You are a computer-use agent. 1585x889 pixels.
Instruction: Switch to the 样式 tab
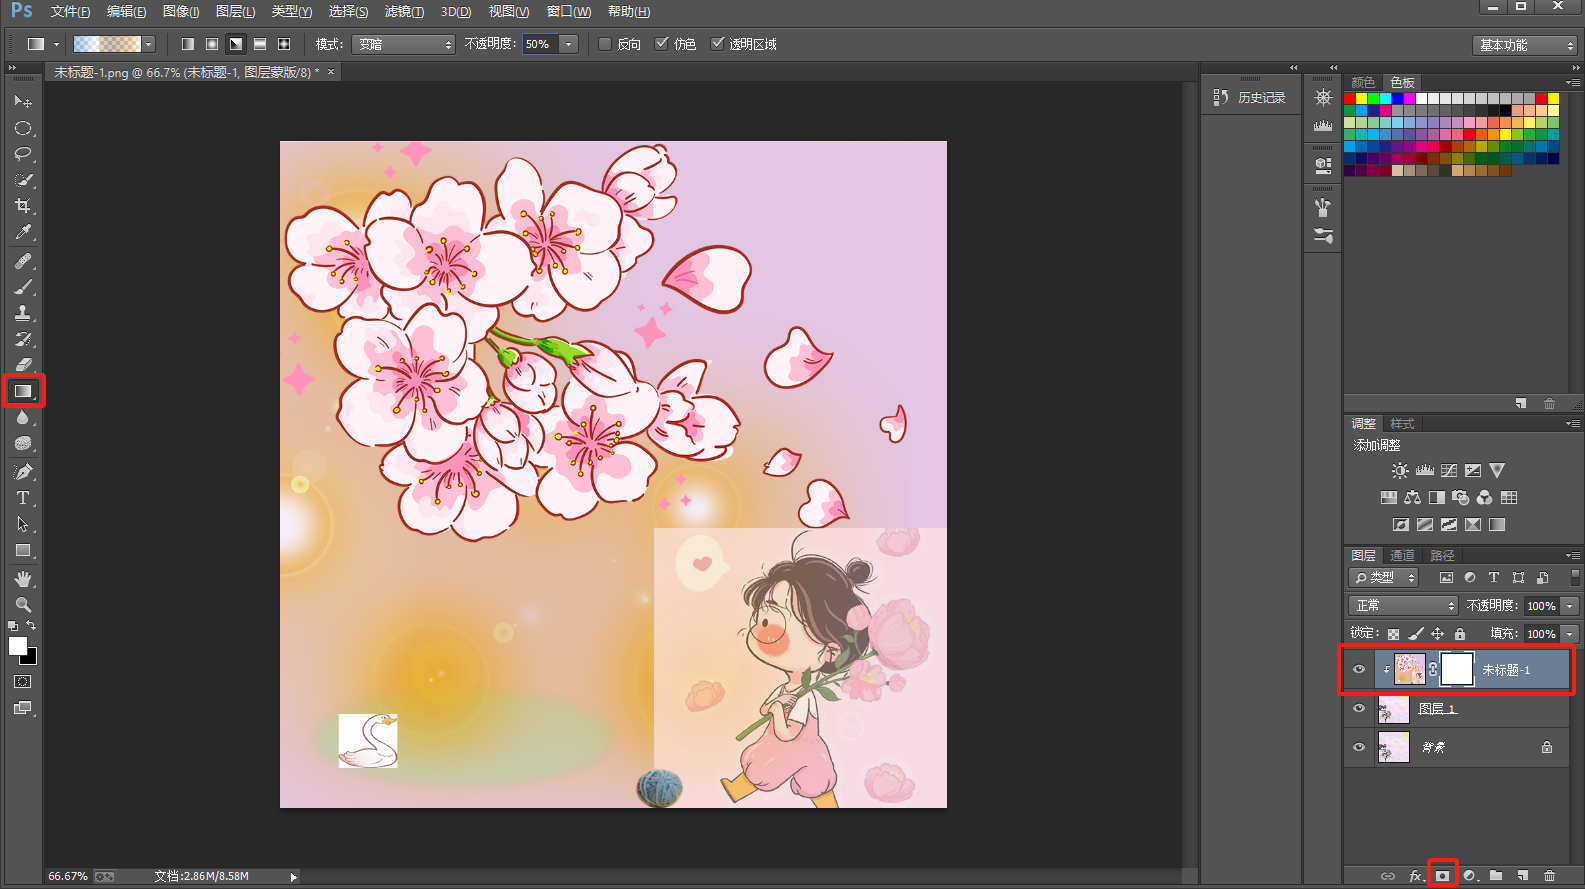point(1403,424)
